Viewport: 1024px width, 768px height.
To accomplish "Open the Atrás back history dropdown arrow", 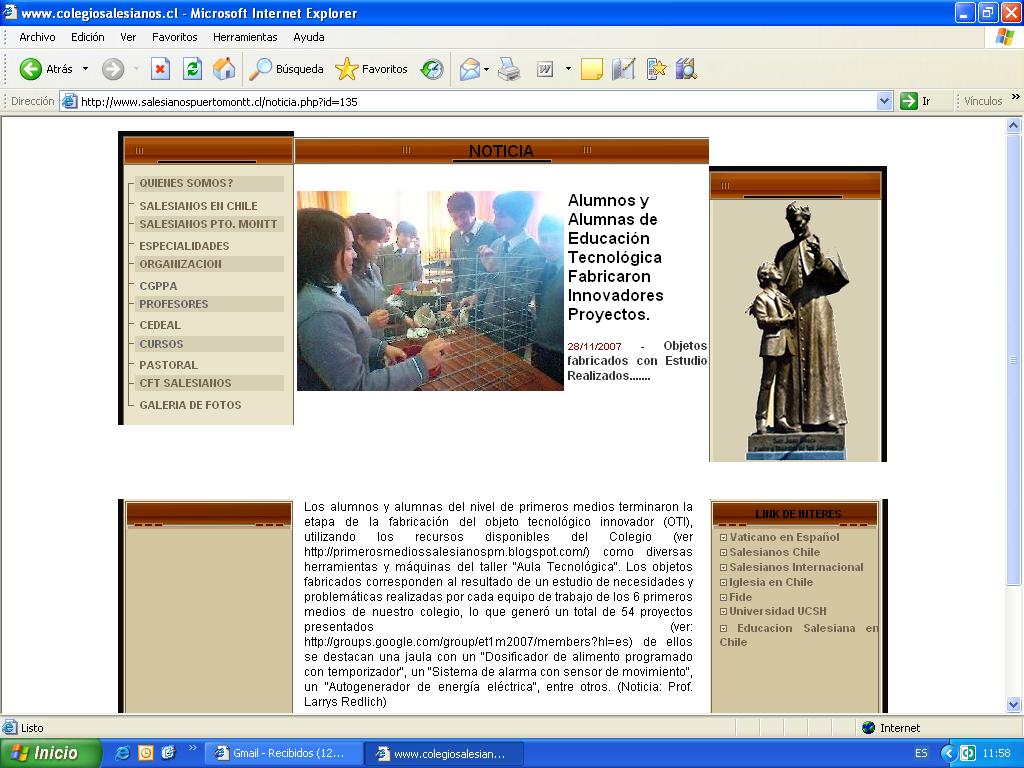I will pyautogui.click(x=85, y=69).
